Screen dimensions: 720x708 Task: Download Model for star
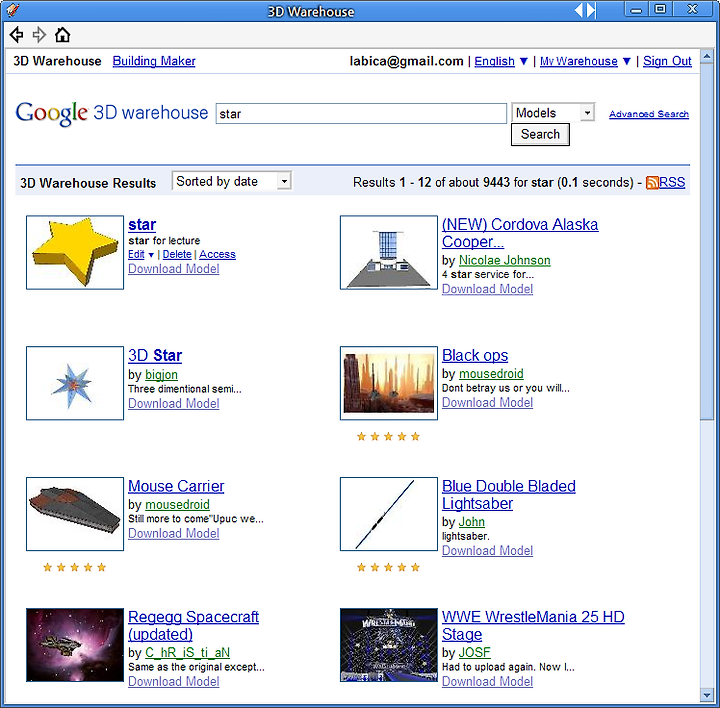click(x=174, y=269)
